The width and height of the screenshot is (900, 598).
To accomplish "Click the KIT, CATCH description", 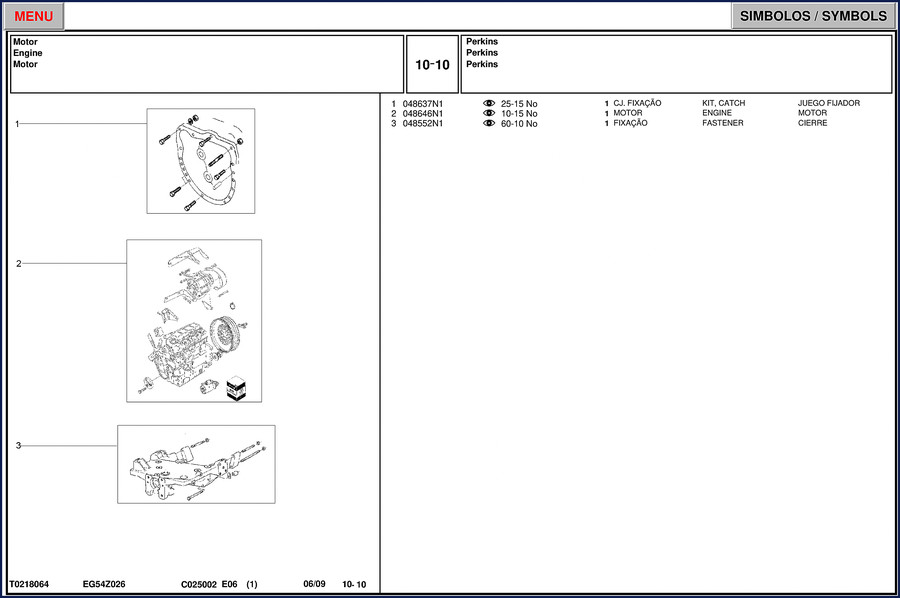I will coord(723,103).
